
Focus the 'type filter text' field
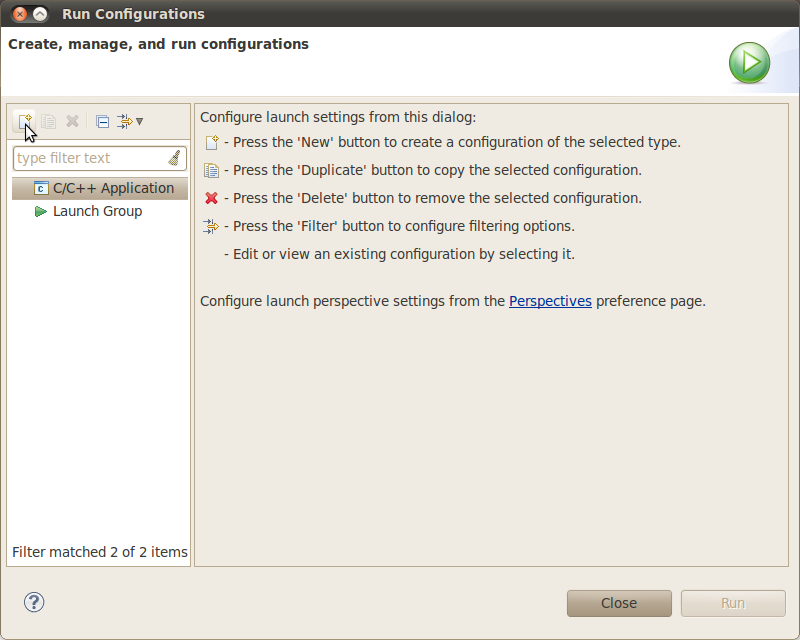(x=88, y=158)
